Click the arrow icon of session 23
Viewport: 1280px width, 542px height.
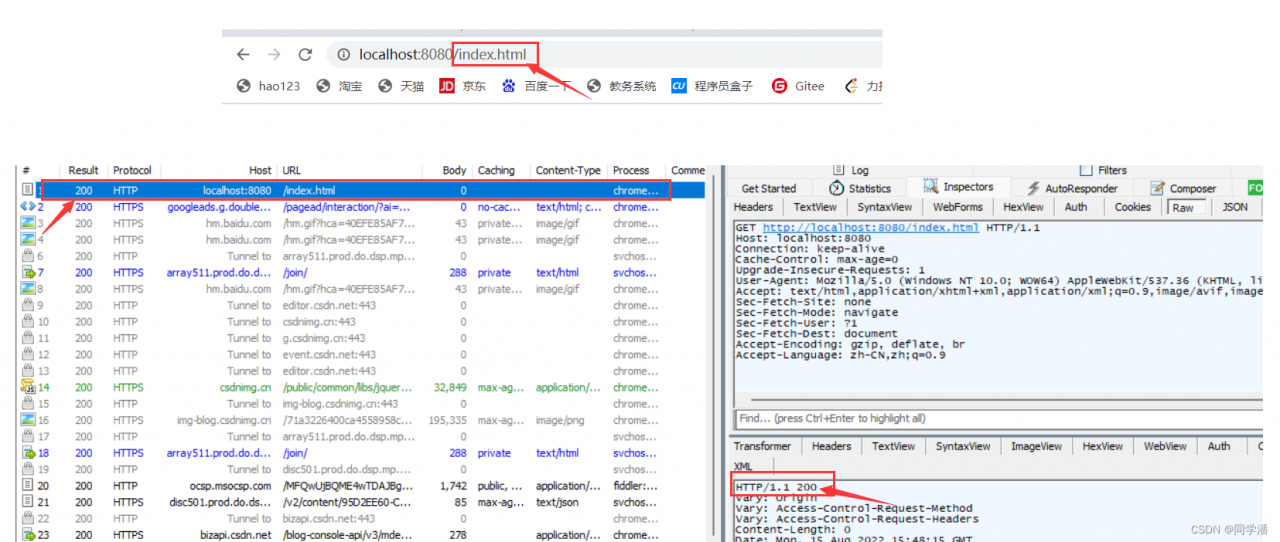coord(28,535)
